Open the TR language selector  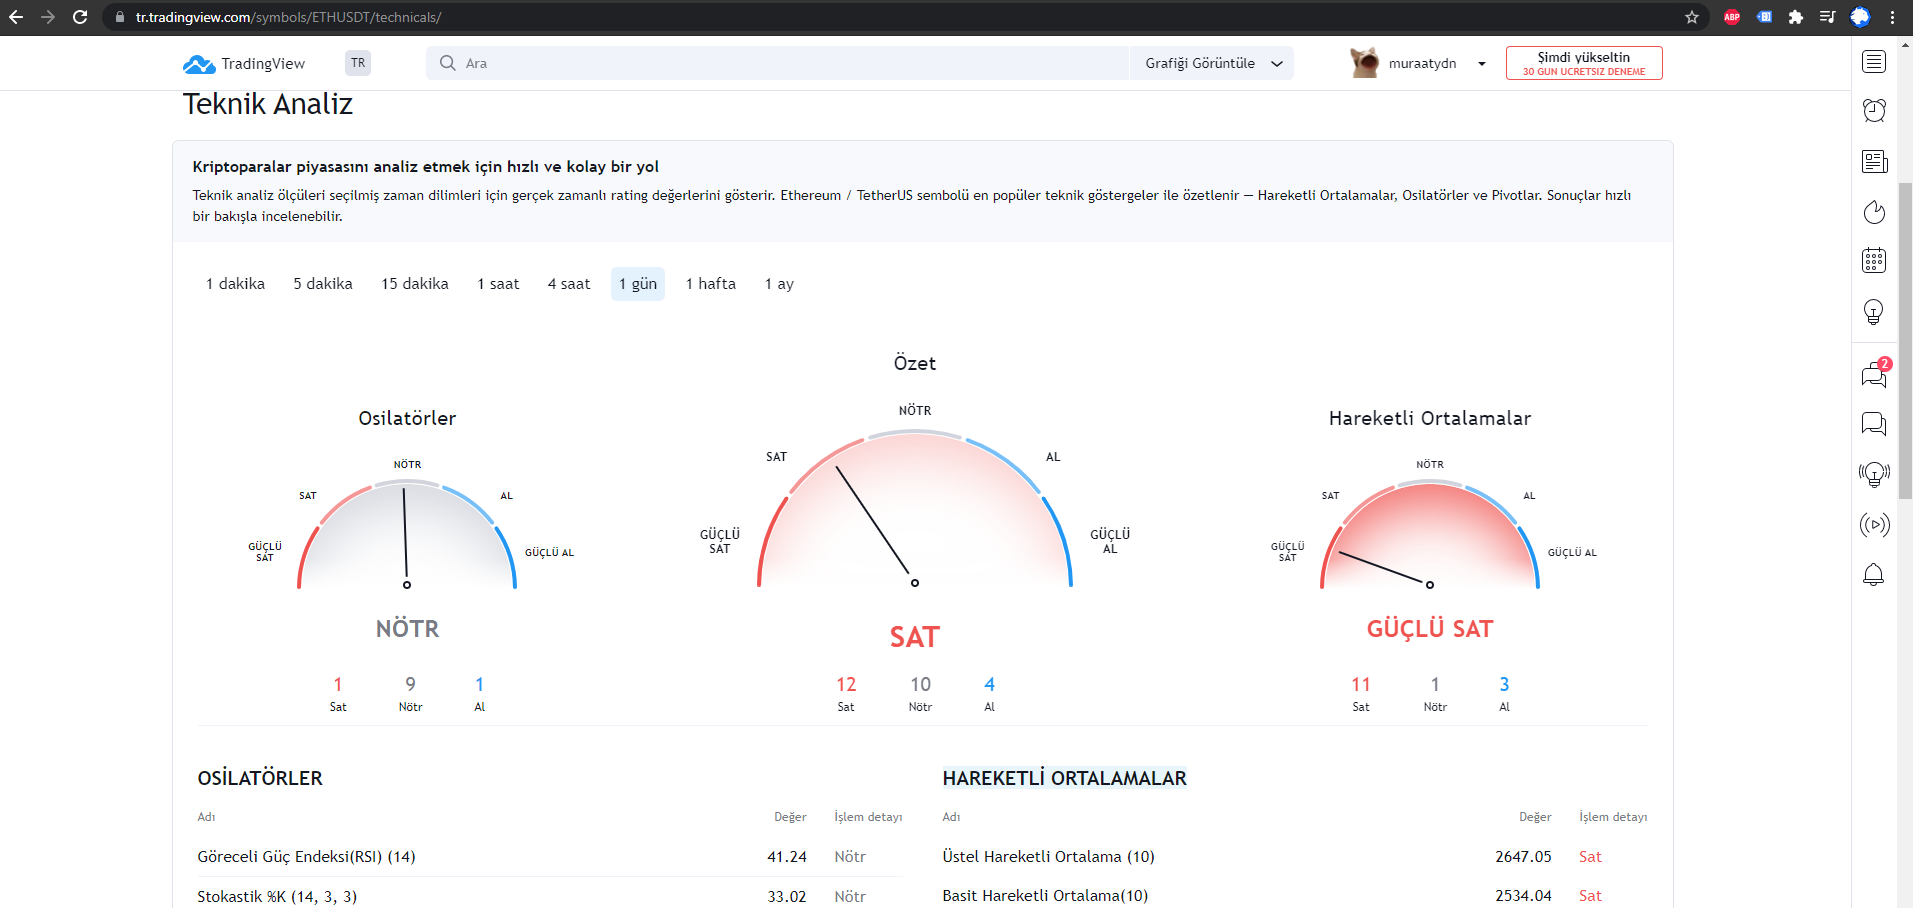(x=358, y=63)
